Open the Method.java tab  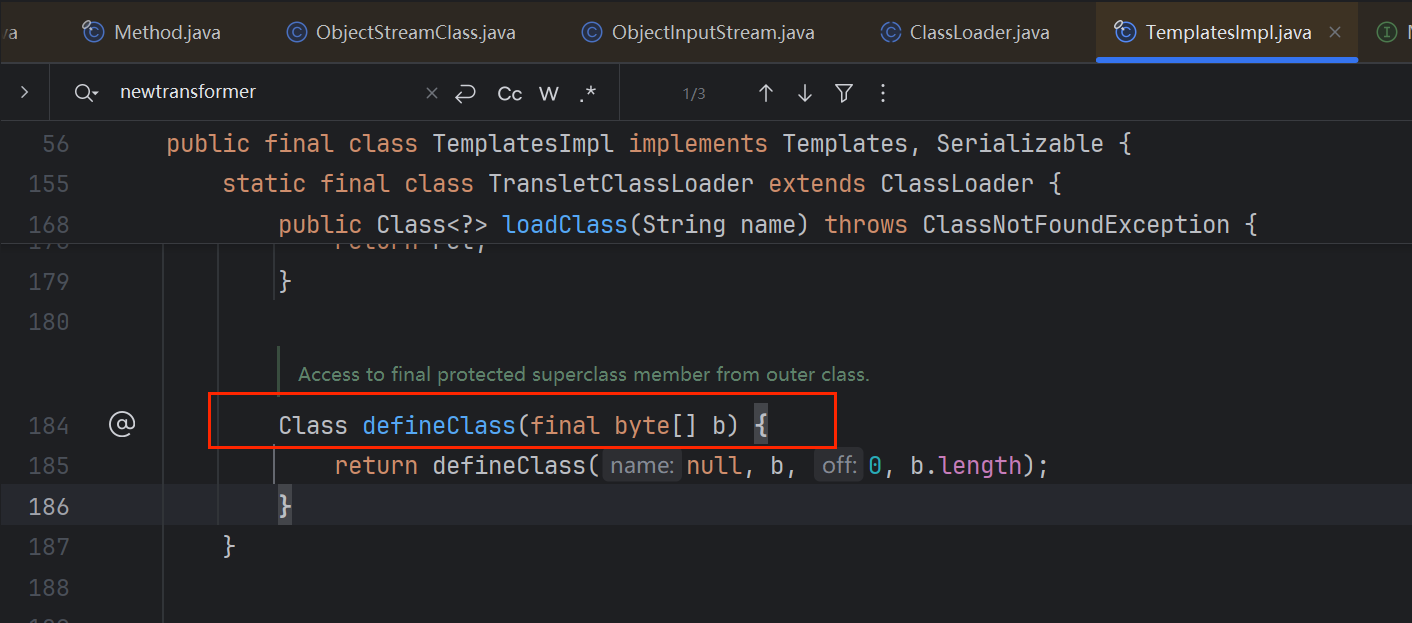point(167,32)
